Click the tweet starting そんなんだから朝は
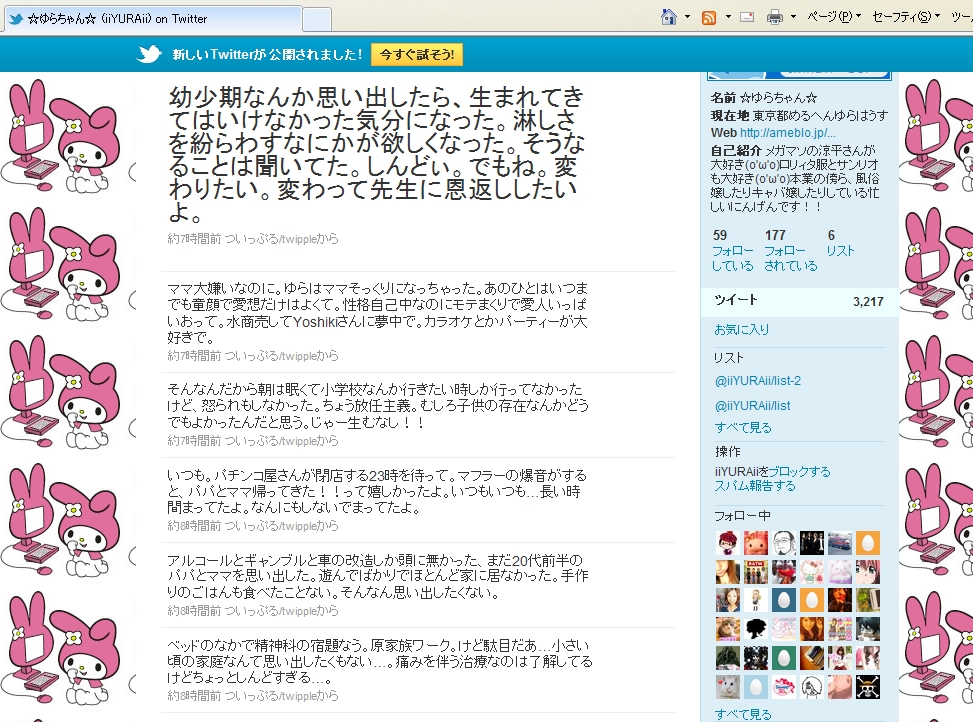 click(377, 406)
